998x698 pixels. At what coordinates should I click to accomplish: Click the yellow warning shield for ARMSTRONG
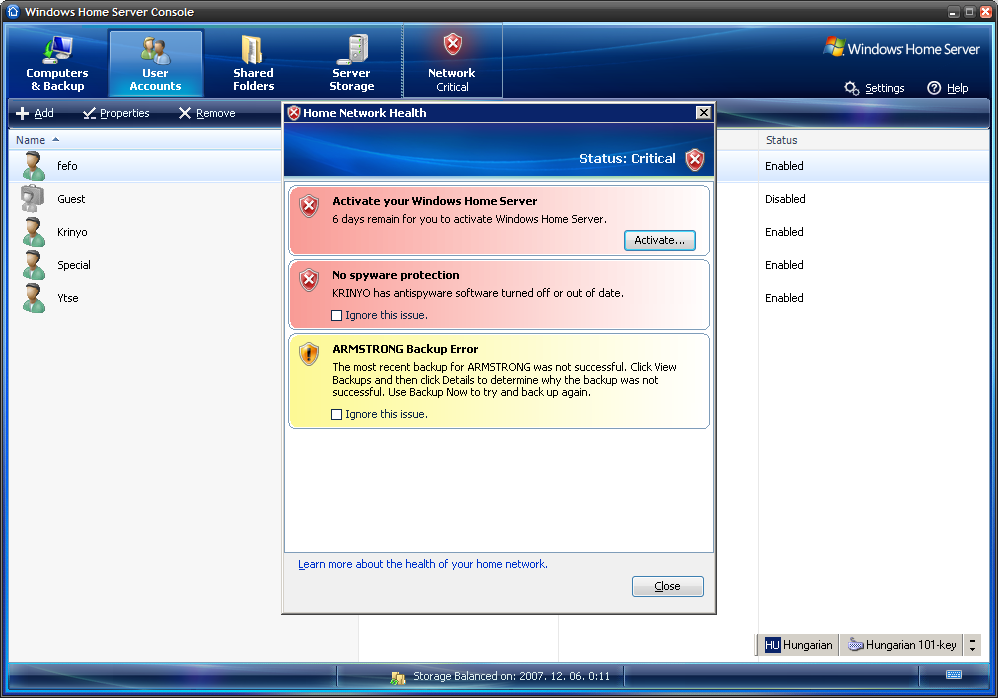point(309,354)
